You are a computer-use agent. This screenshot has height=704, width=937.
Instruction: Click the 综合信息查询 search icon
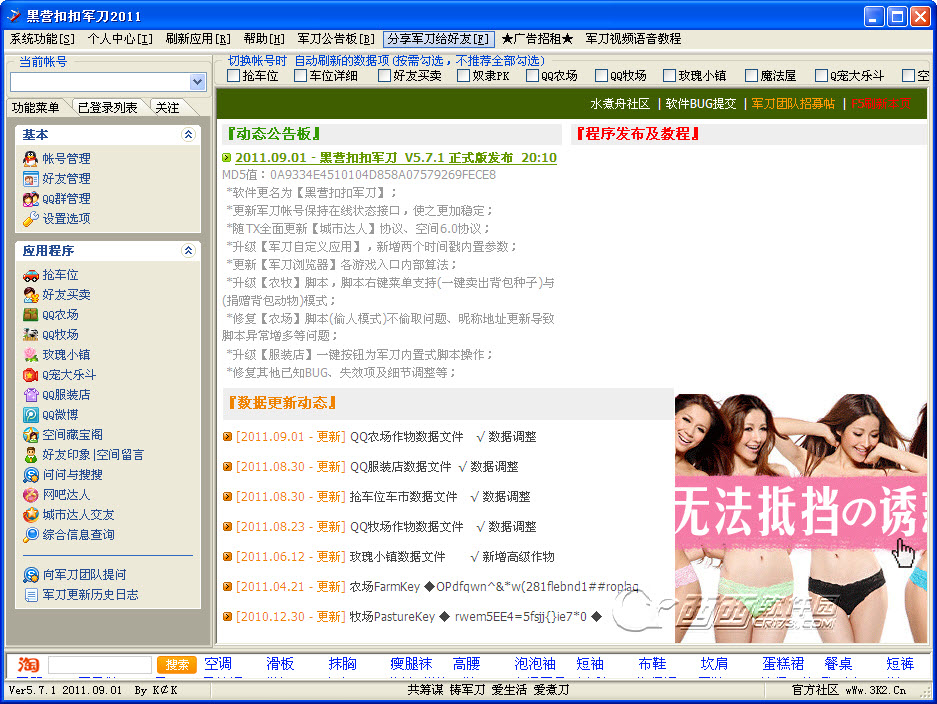tap(31, 534)
